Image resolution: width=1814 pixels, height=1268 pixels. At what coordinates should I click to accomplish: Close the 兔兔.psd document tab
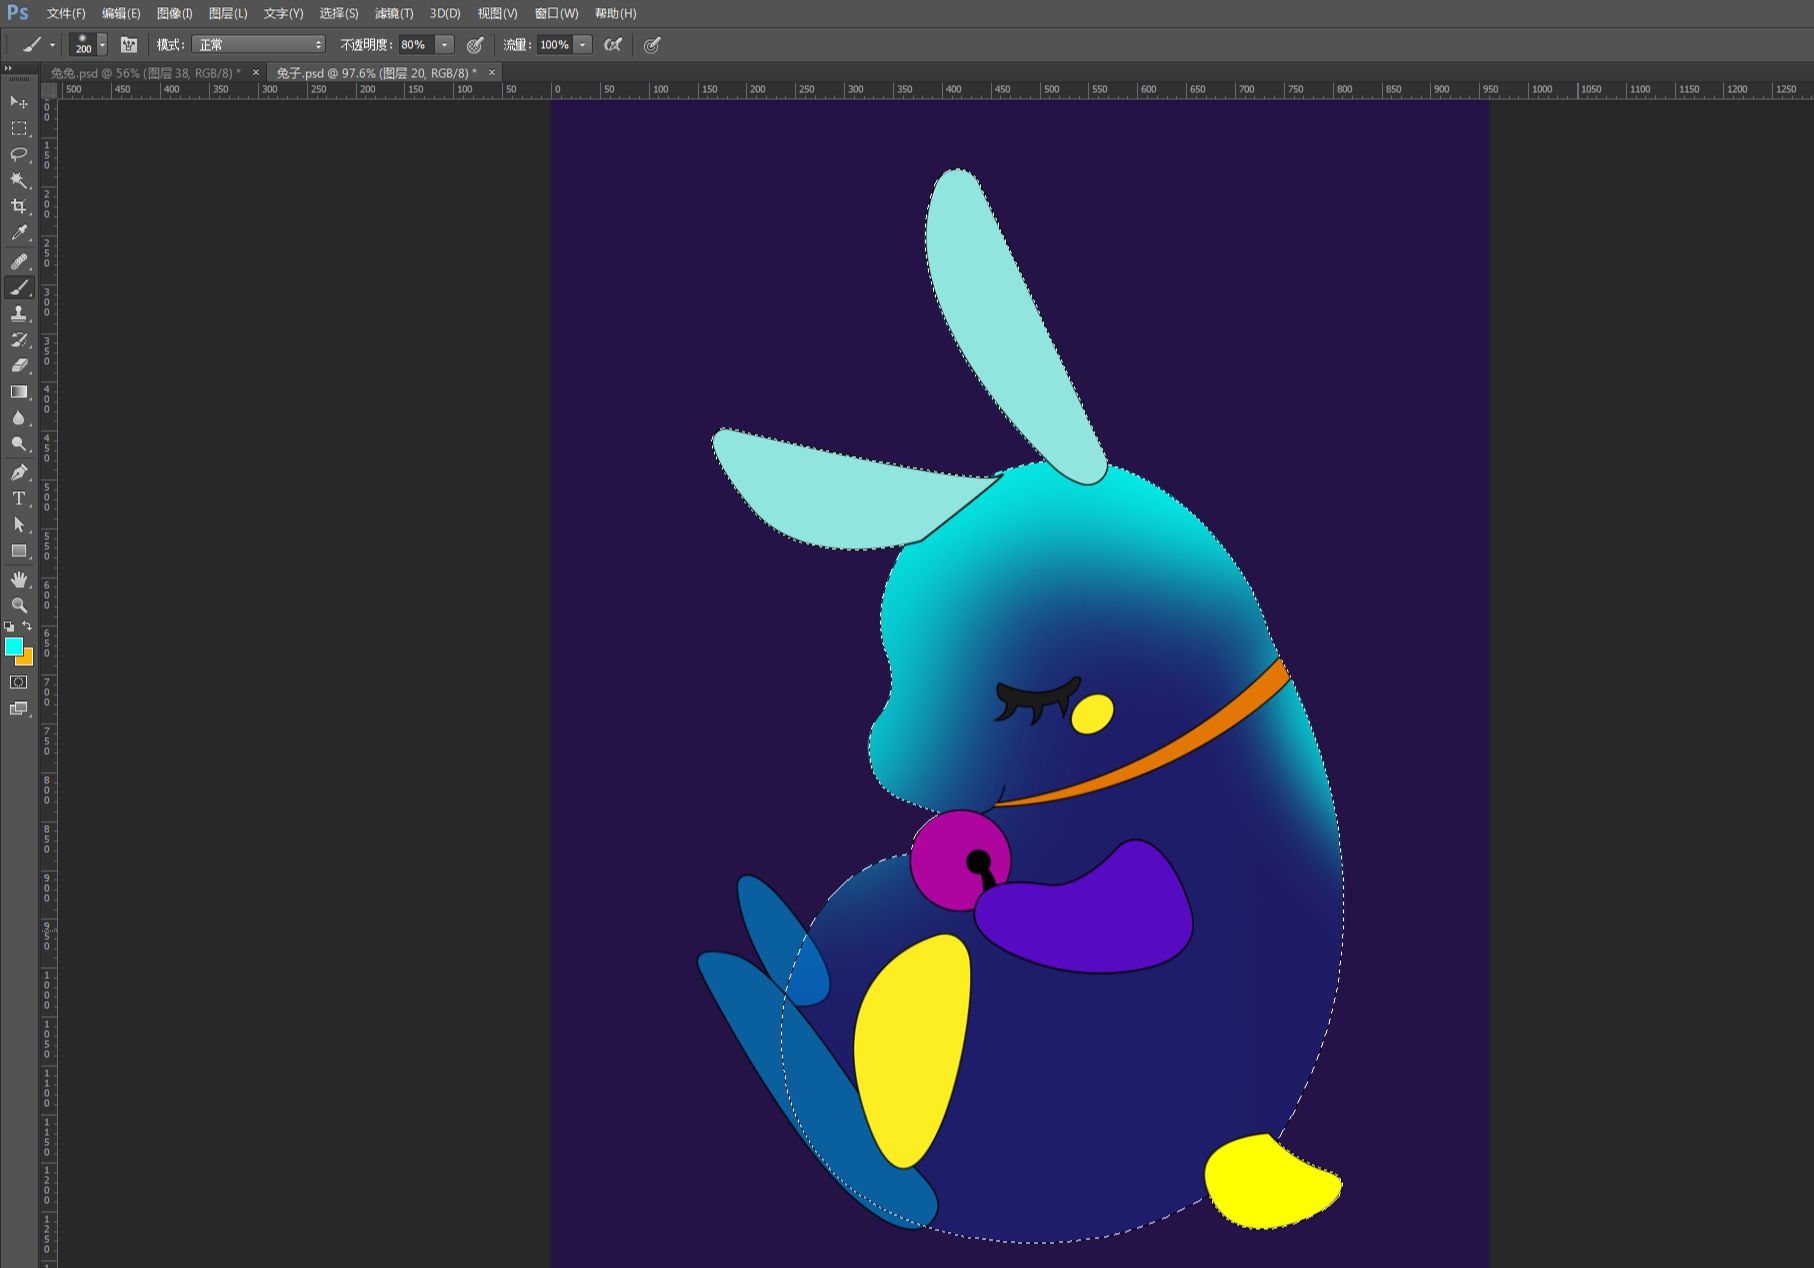[x=256, y=72]
